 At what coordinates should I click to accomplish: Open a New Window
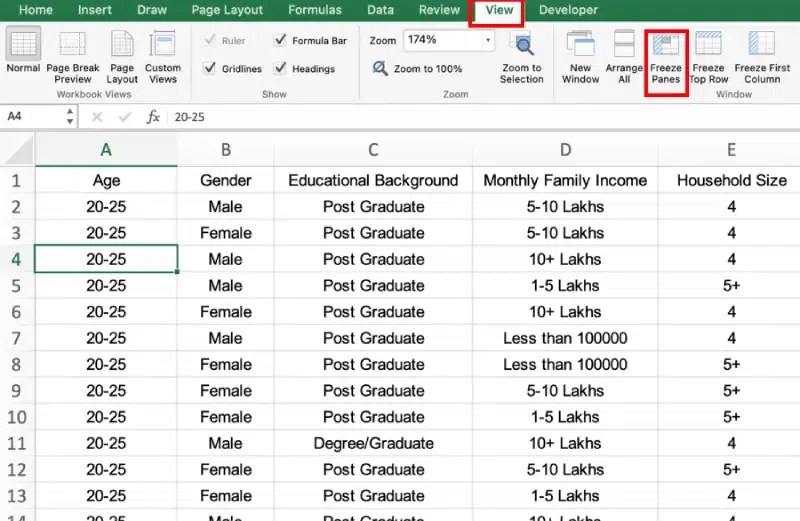580,57
